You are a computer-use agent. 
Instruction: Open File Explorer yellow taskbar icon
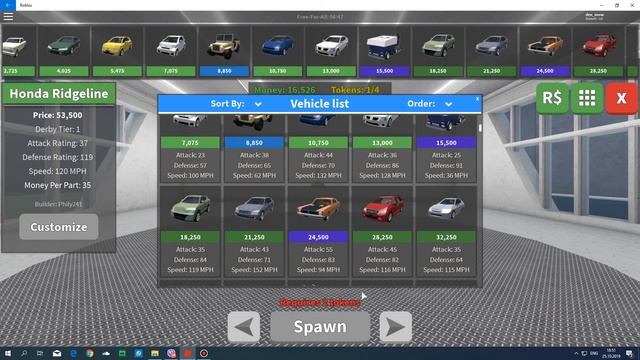(155, 353)
